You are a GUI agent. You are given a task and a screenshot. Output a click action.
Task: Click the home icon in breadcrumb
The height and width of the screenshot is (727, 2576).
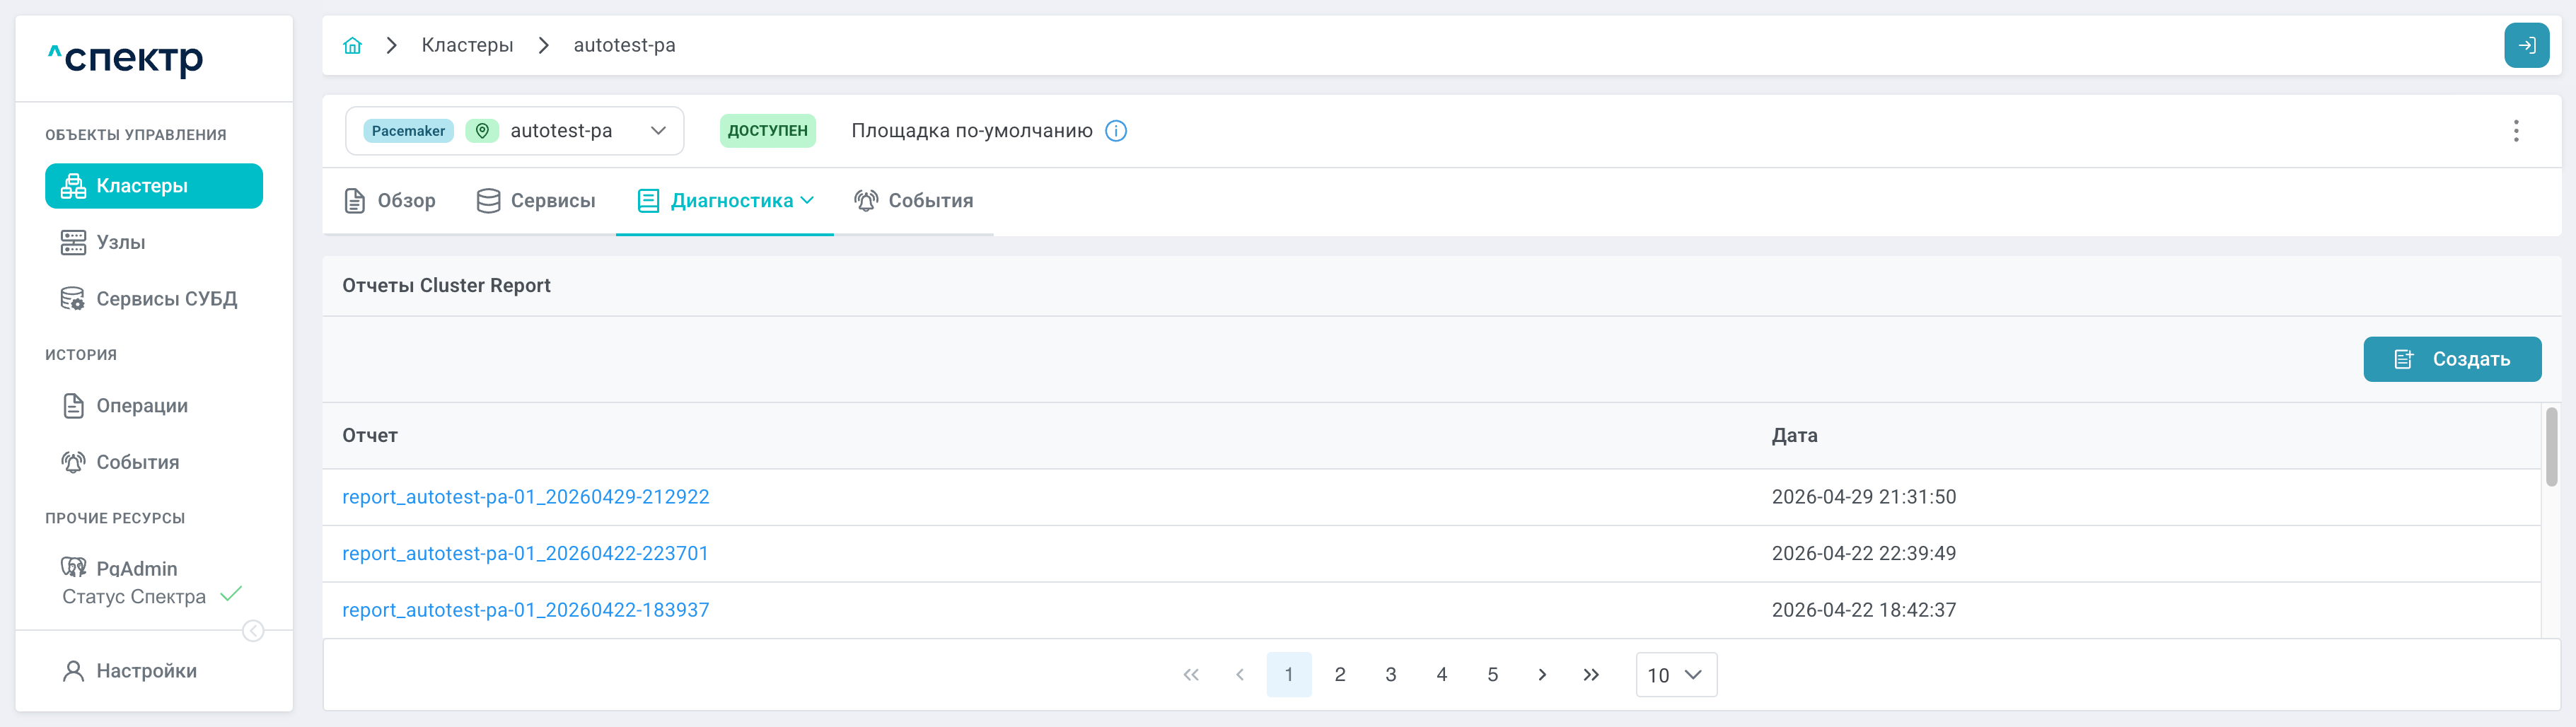(352, 45)
